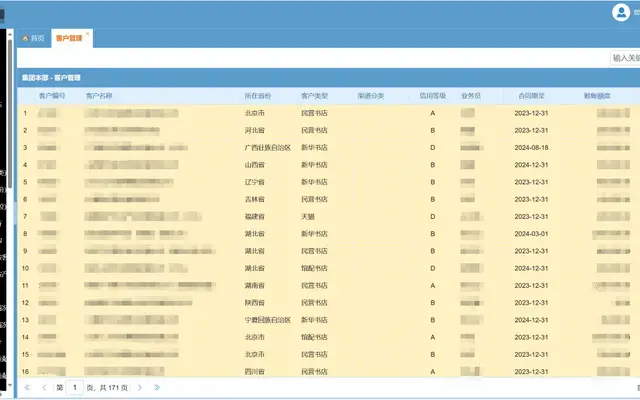Select the 湖南省 province cell
This screenshot has height=400, width=640.
pos(255,285)
